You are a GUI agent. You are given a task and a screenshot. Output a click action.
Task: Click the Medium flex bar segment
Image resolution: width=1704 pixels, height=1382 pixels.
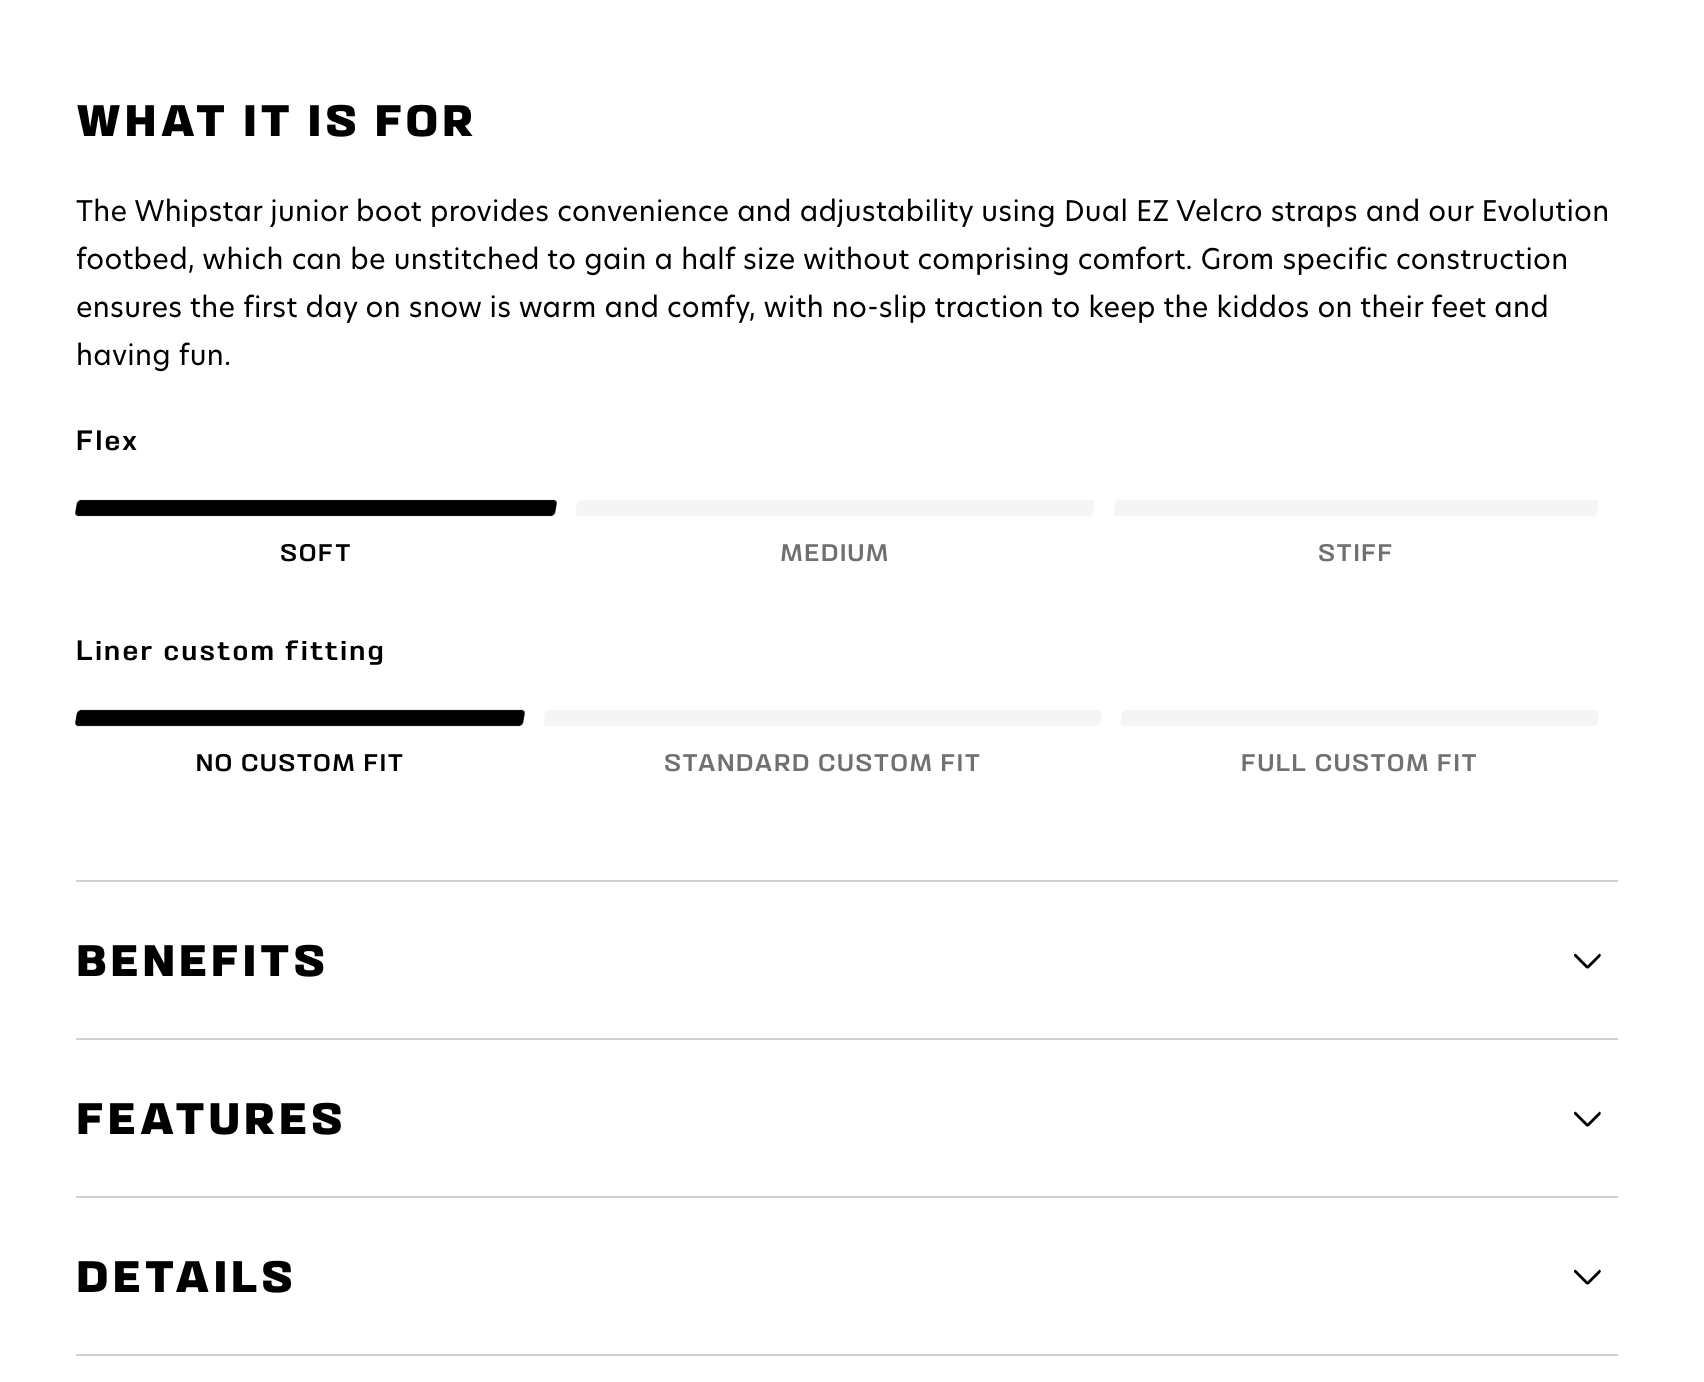click(834, 508)
